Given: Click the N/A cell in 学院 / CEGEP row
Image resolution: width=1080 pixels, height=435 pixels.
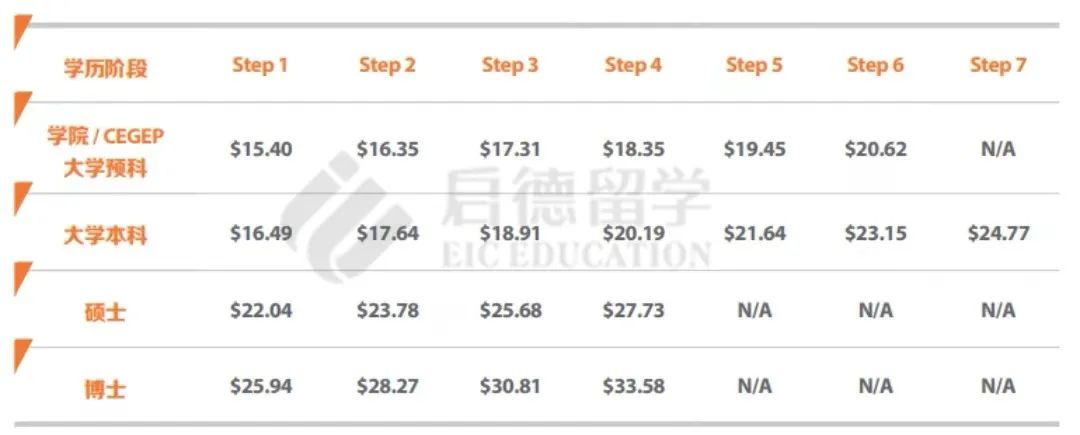Looking at the screenshot, I should 997,149.
